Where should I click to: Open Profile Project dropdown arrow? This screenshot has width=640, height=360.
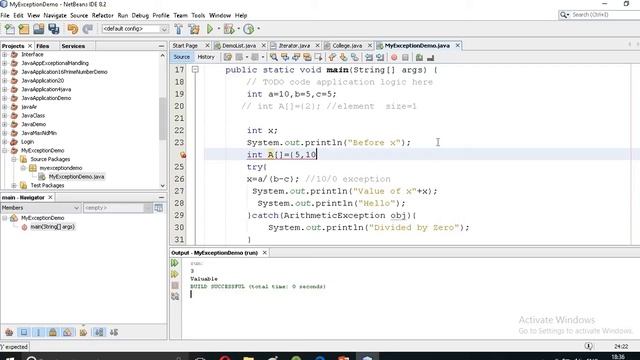coord(258,29)
